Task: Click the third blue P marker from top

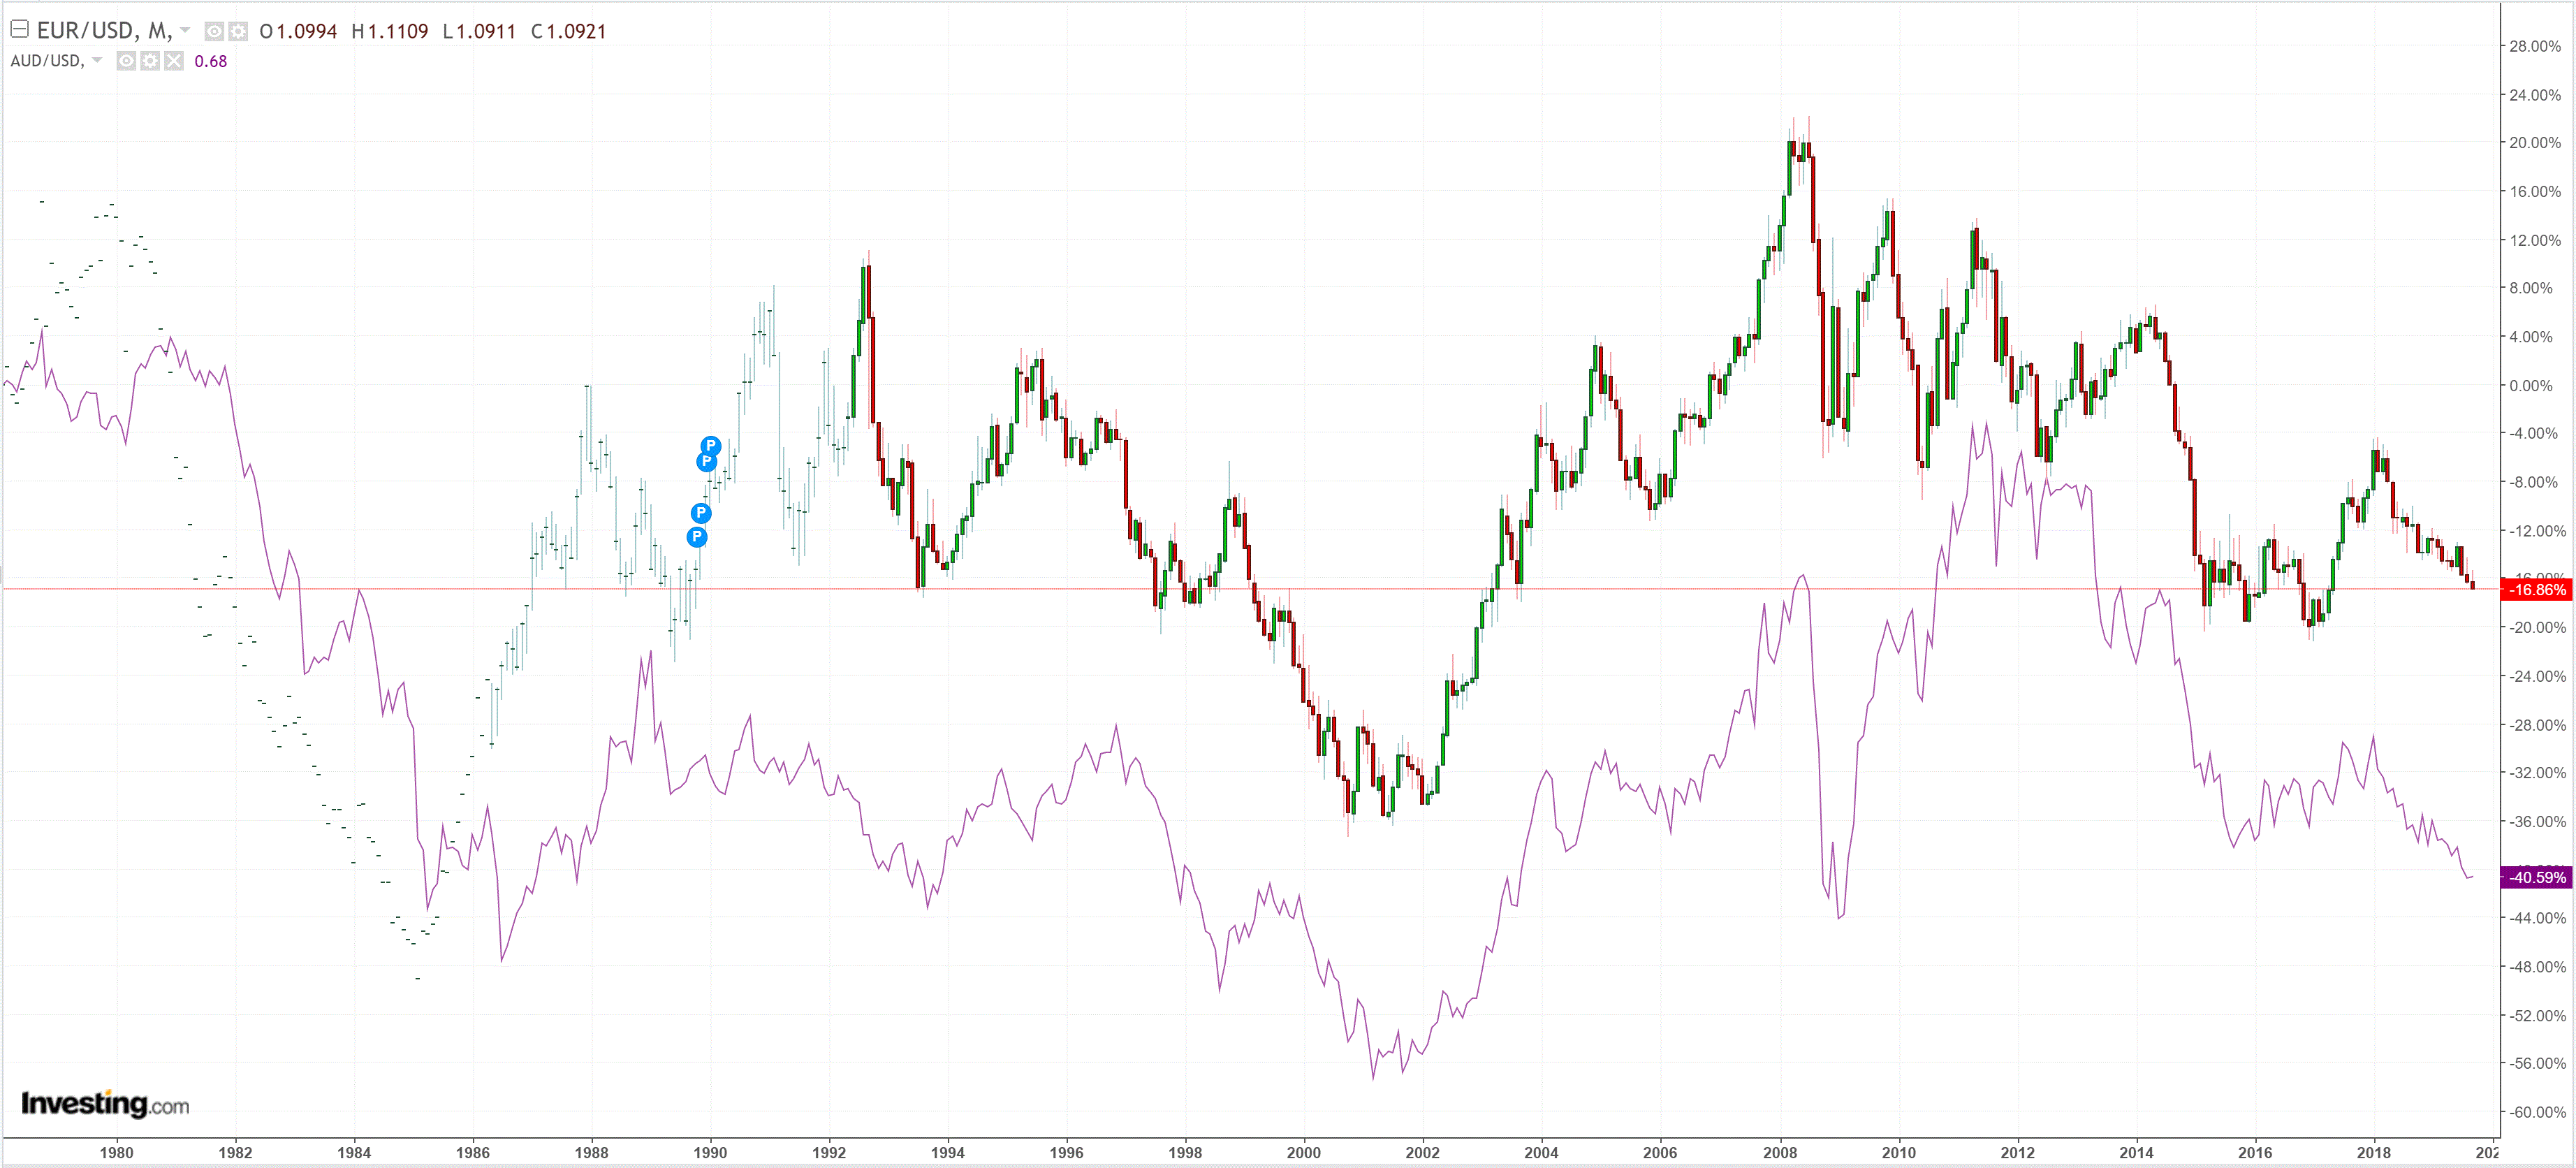Action: point(701,513)
